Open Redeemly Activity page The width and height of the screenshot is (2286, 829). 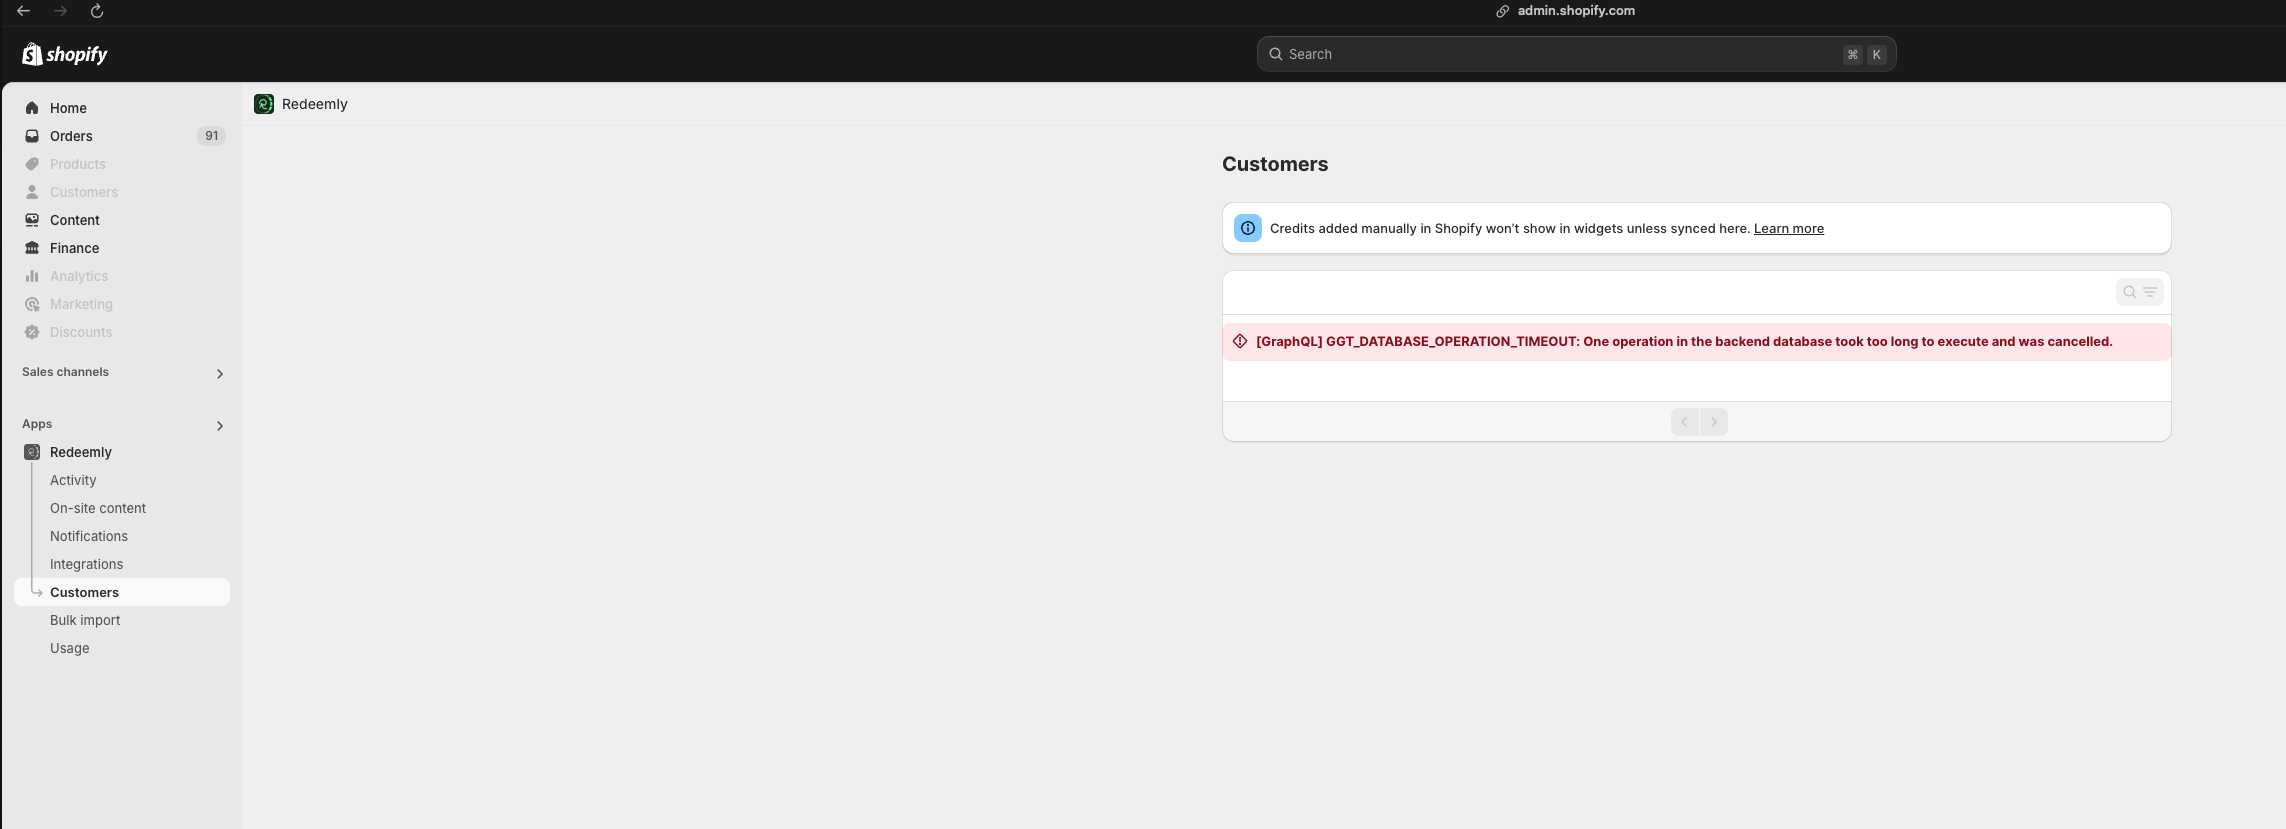(73, 480)
